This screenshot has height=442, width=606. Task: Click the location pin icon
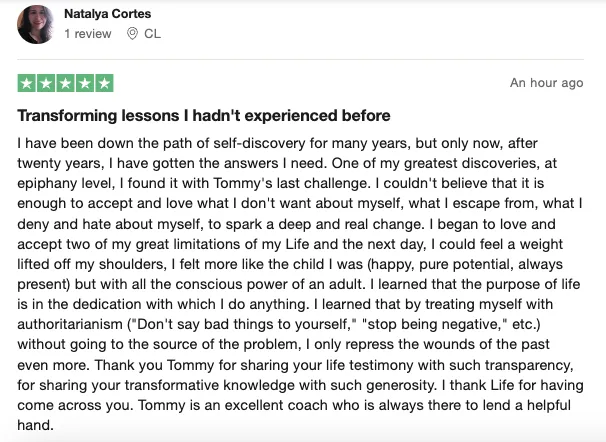132,34
